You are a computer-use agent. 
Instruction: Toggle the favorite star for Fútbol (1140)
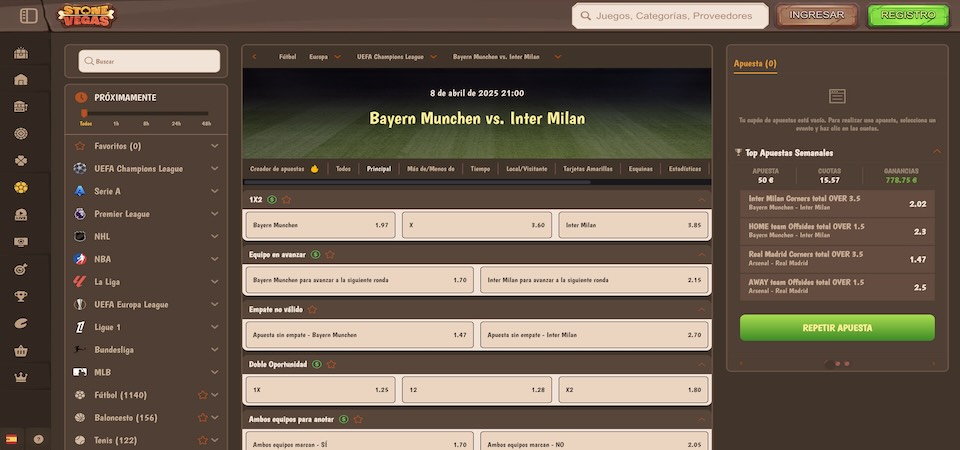click(x=203, y=395)
